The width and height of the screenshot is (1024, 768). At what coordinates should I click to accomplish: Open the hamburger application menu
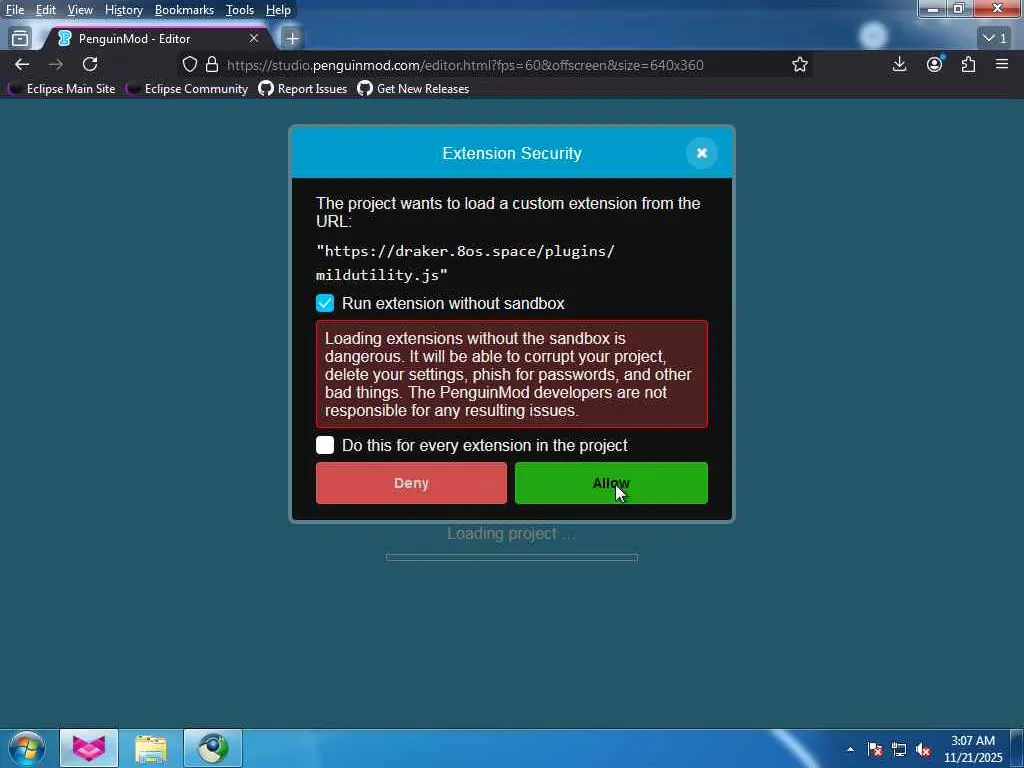click(1002, 64)
